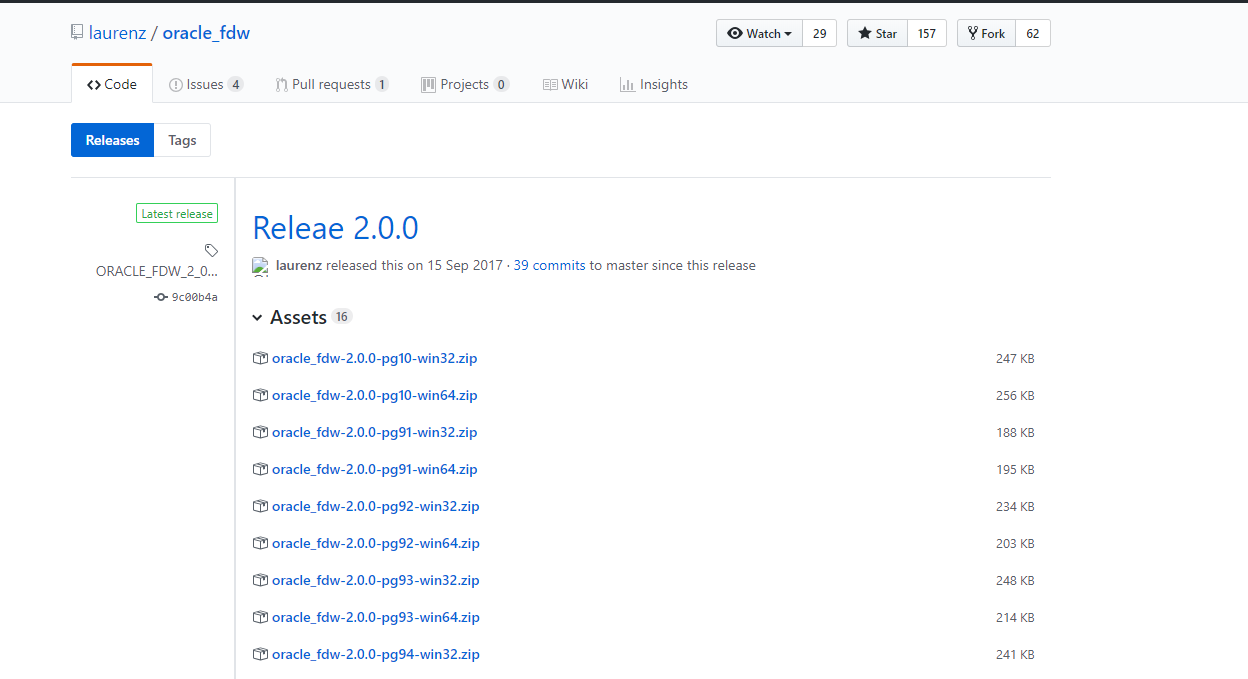Download oracle_fdw-2.0.0-pg10-win64.zip
Viewport: 1248px width, 679px height.
[375, 395]
